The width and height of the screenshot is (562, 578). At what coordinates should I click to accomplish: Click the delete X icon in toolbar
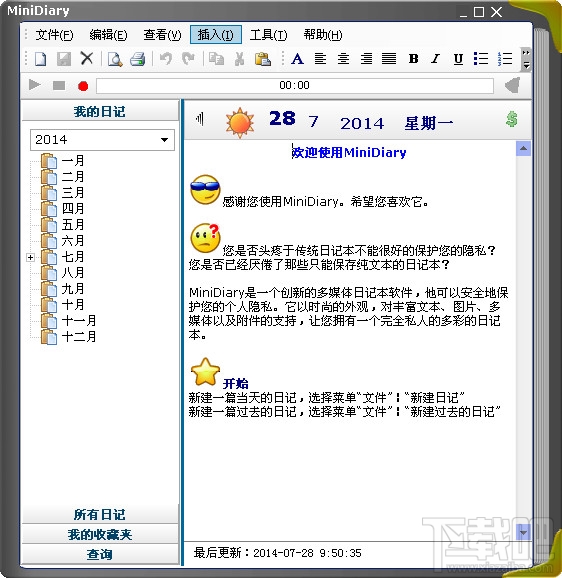[x=87, y=59]
